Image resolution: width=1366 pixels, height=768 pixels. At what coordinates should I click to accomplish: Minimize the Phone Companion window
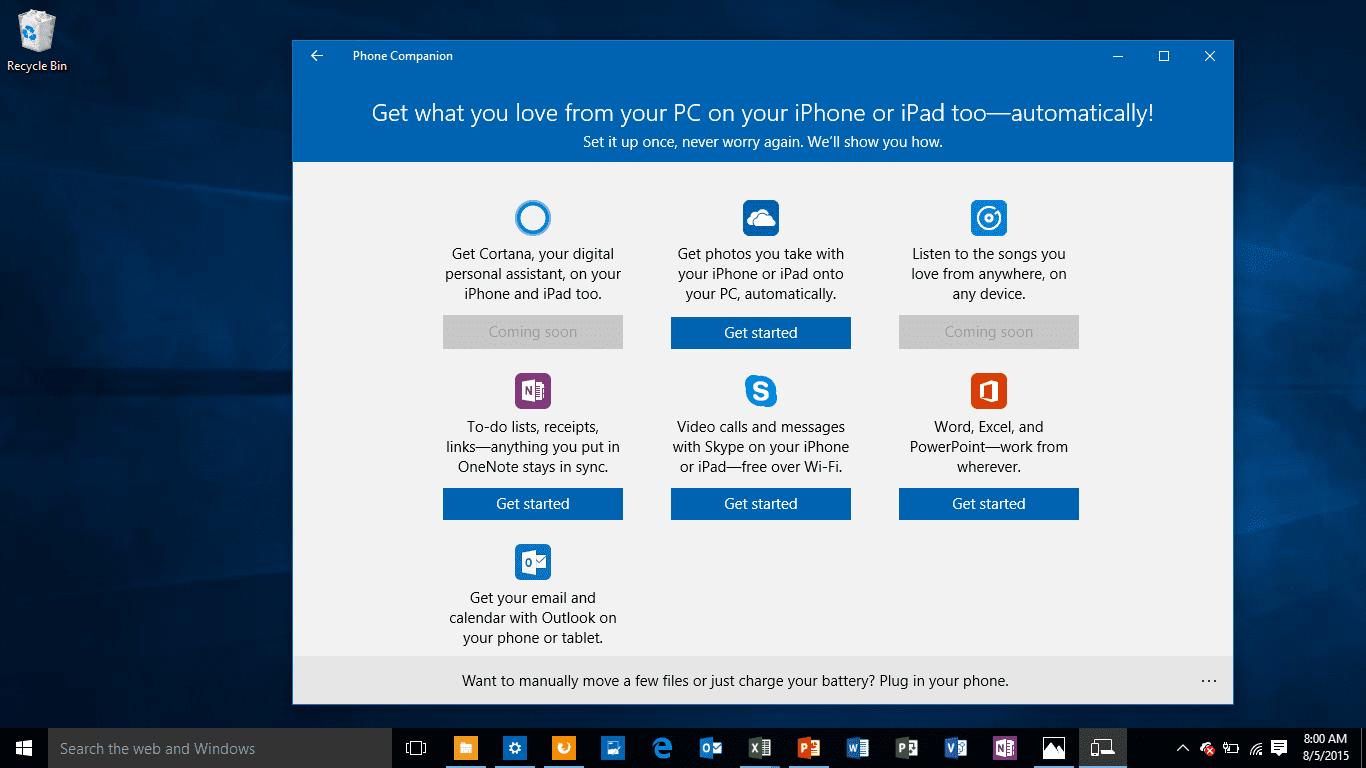[x=1118, y=56]
